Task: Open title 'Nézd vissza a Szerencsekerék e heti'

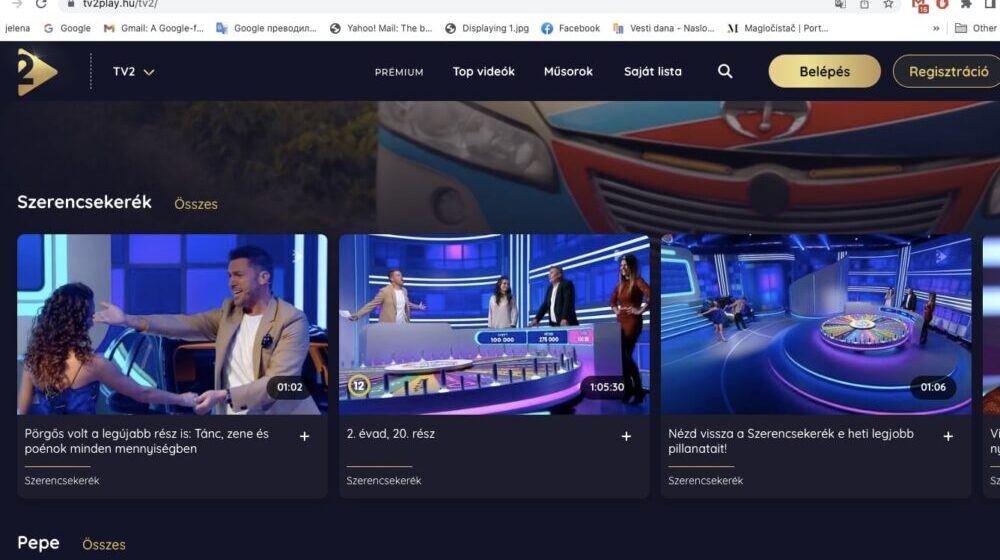Action: pyautogui.click(x=791, y=441)
